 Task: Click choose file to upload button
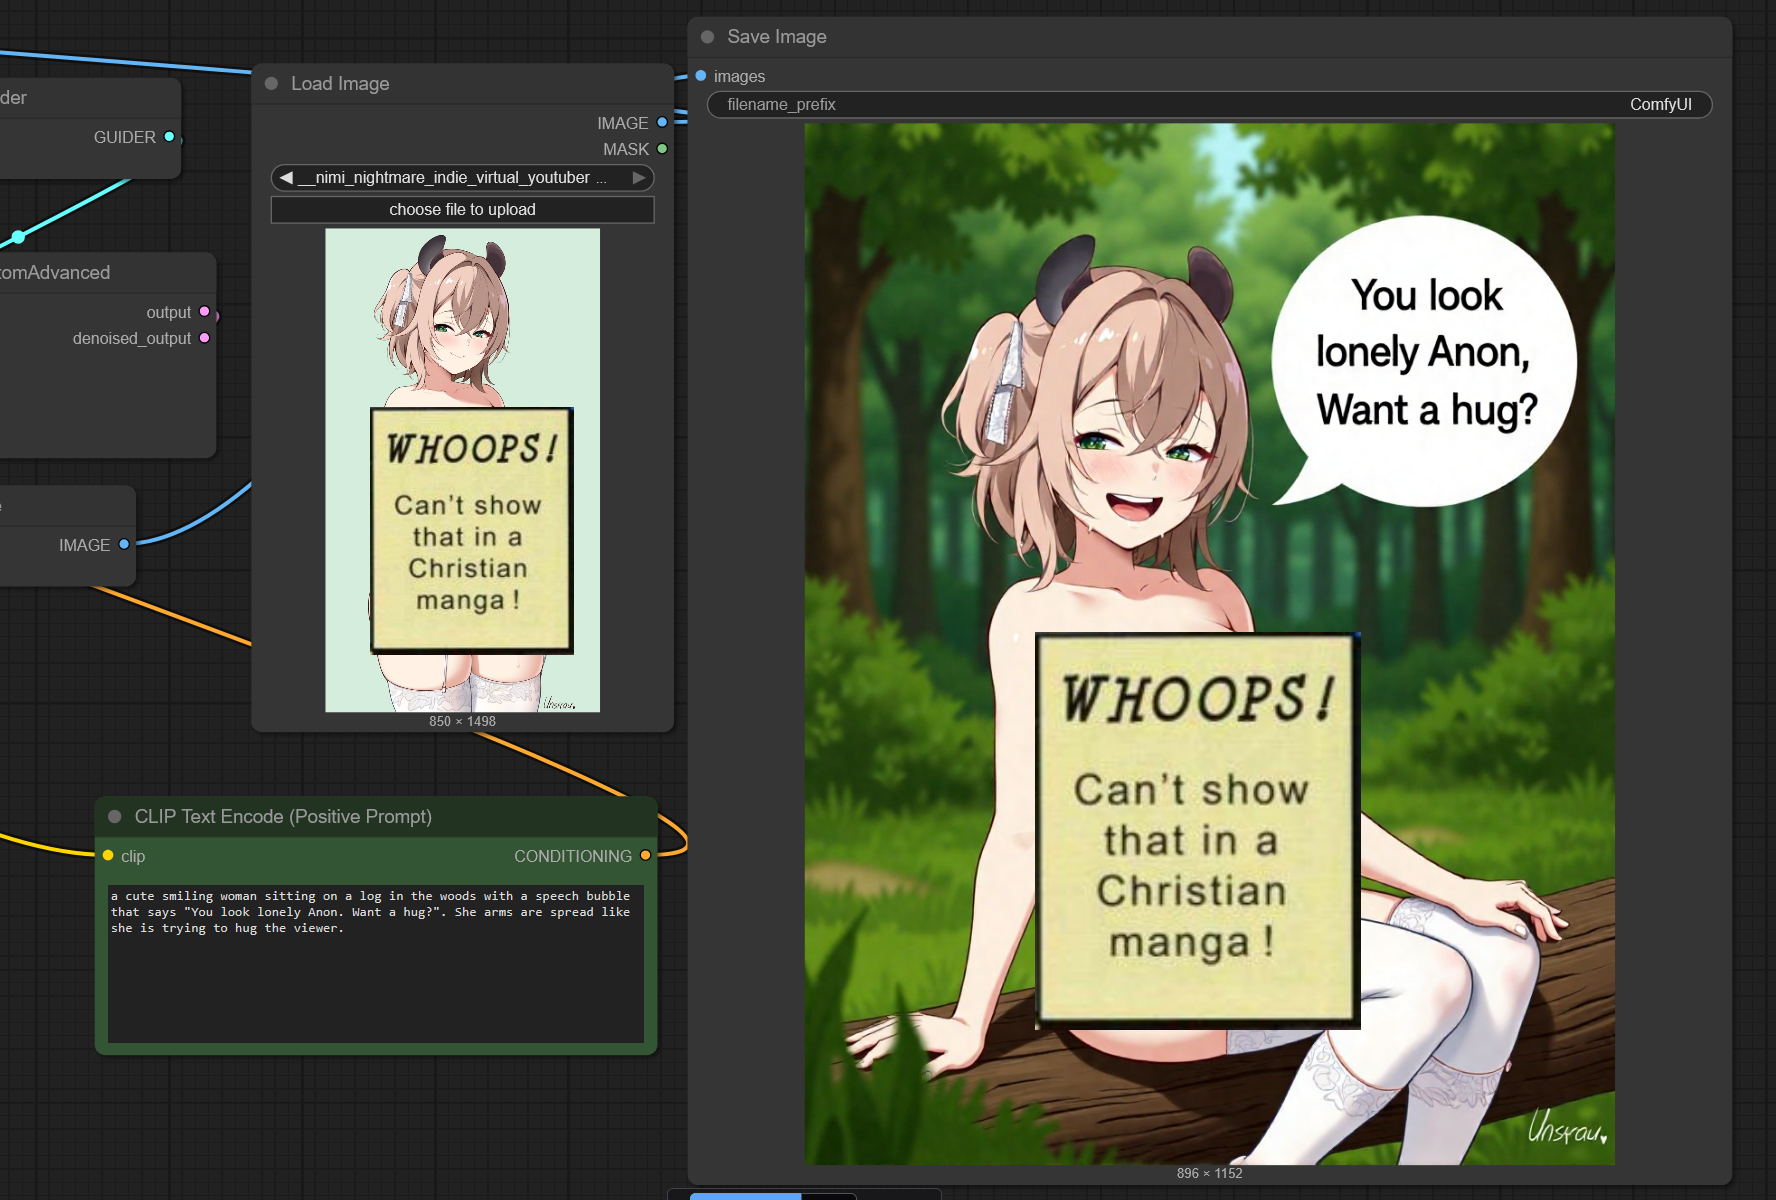462,210
